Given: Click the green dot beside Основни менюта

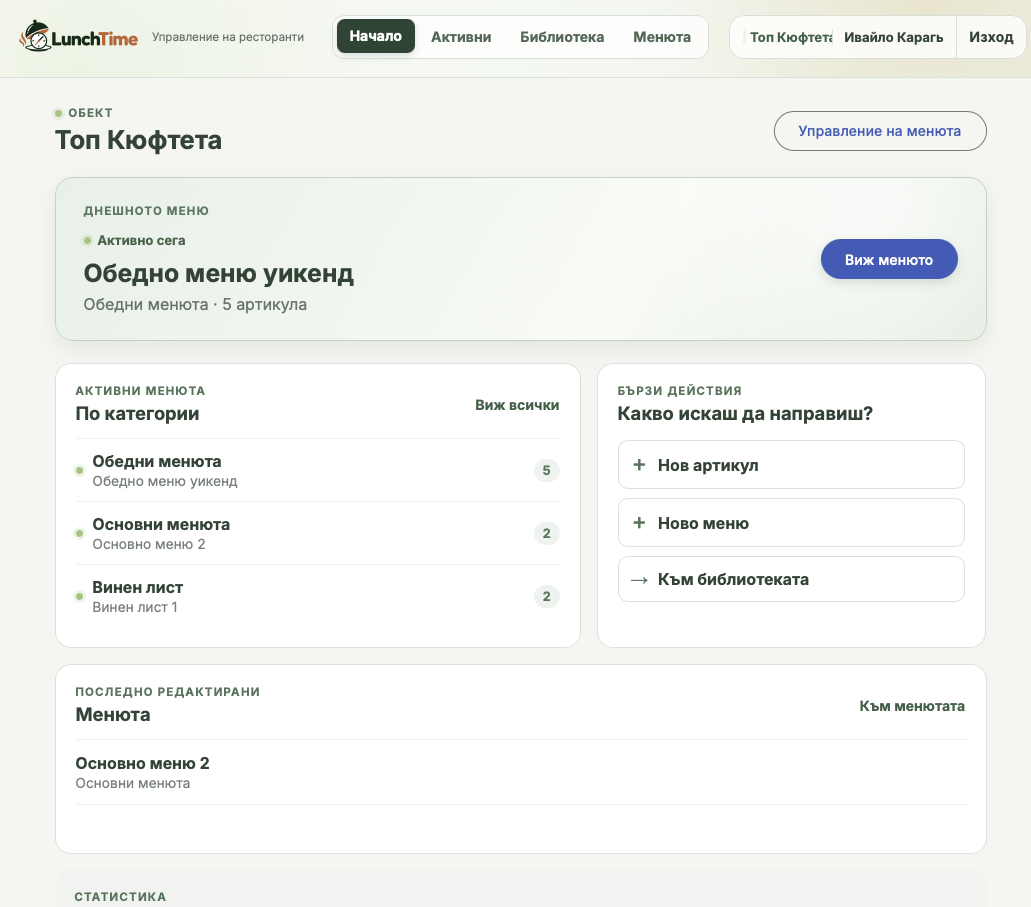Looking at the screenshot, I should point(80,533).
